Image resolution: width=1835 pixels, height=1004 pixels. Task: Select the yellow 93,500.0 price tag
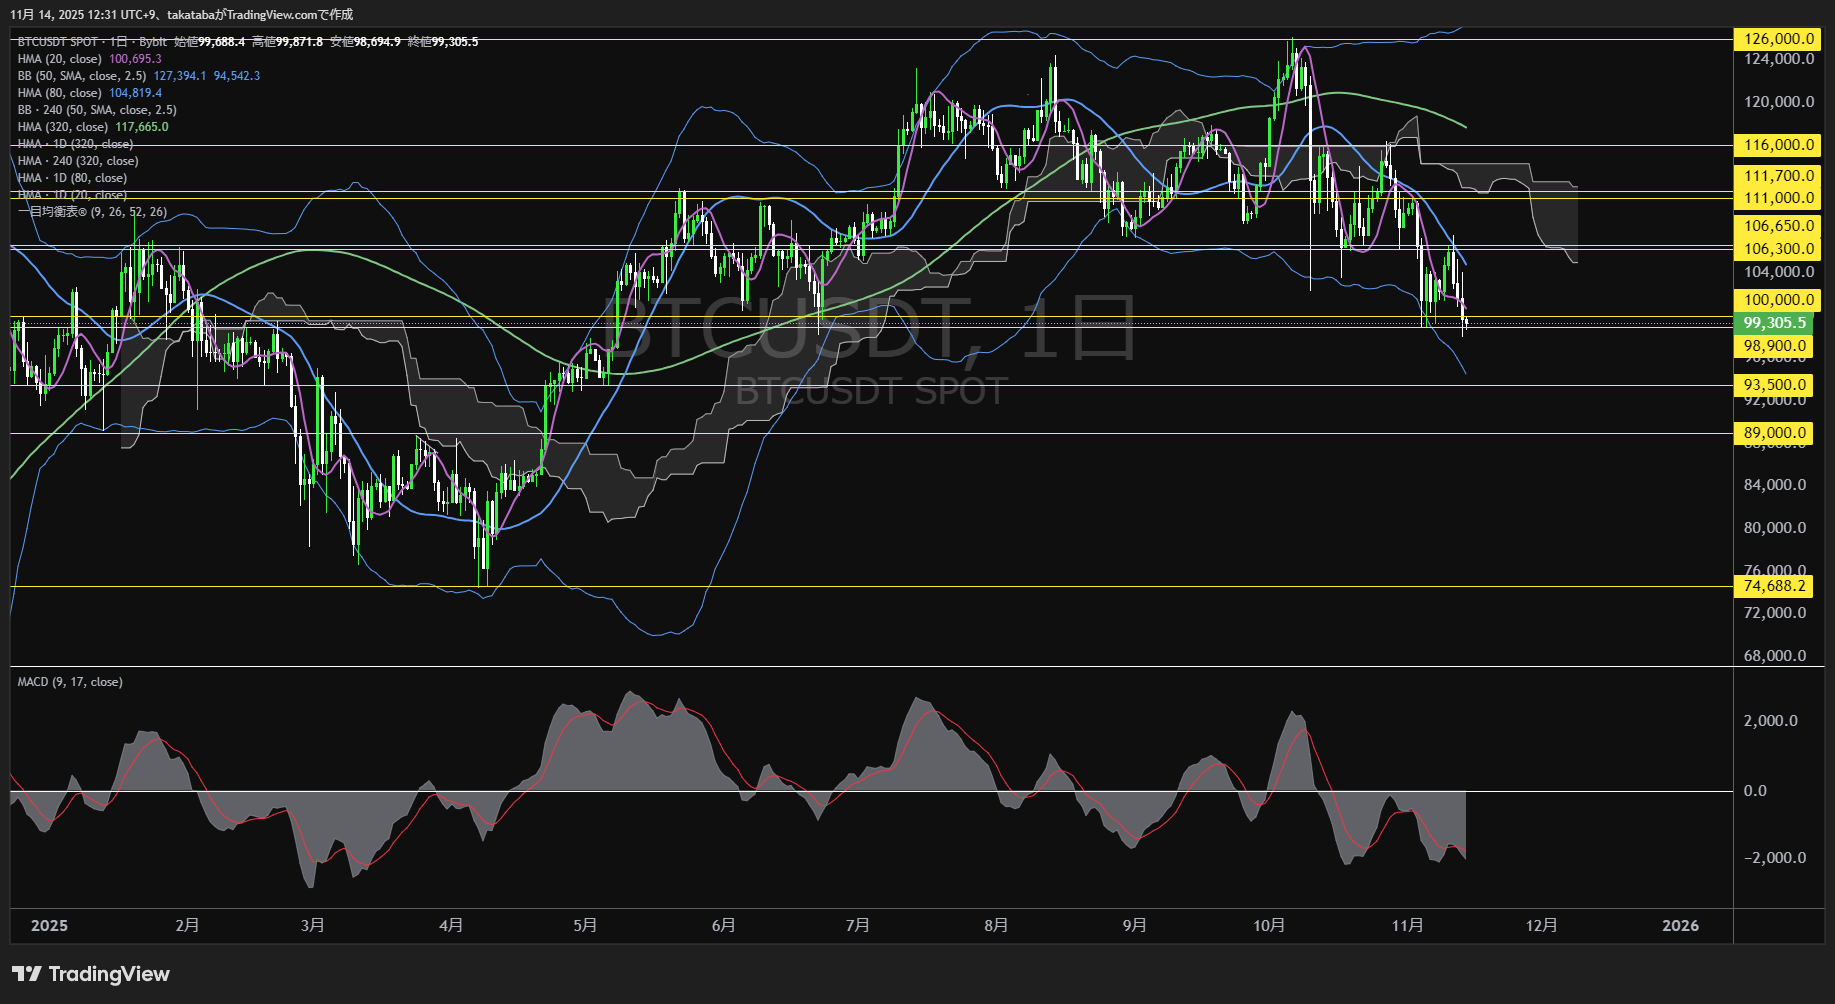tap(1774, 385)
